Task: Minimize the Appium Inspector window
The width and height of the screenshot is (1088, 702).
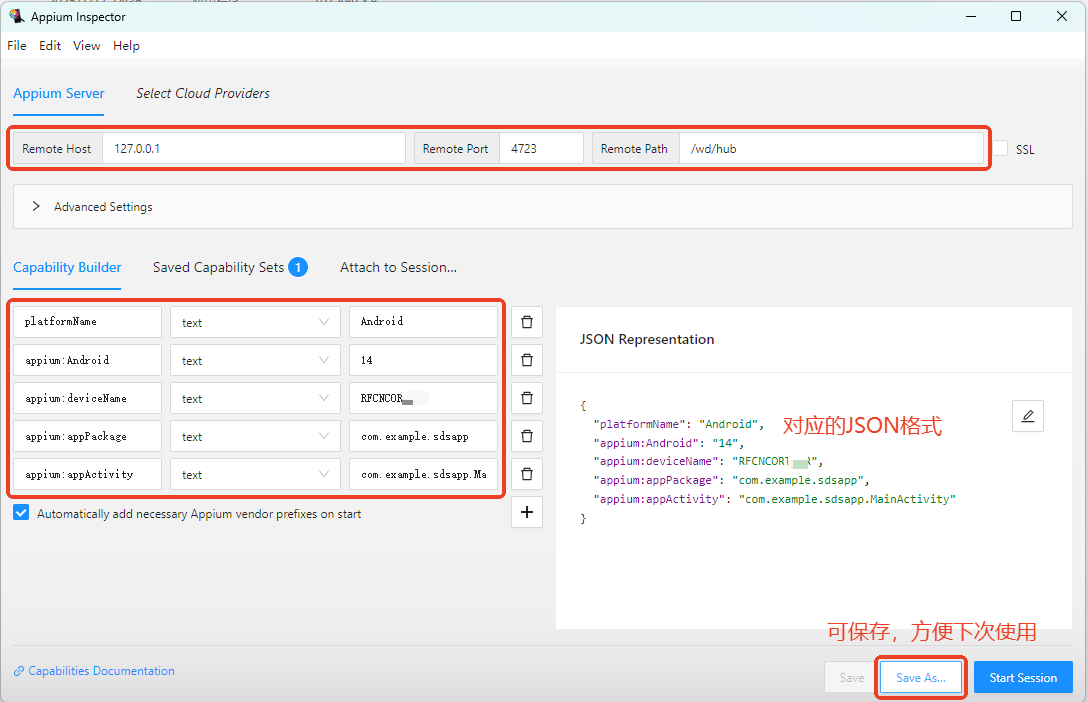Action: click(x=971, y=16)
